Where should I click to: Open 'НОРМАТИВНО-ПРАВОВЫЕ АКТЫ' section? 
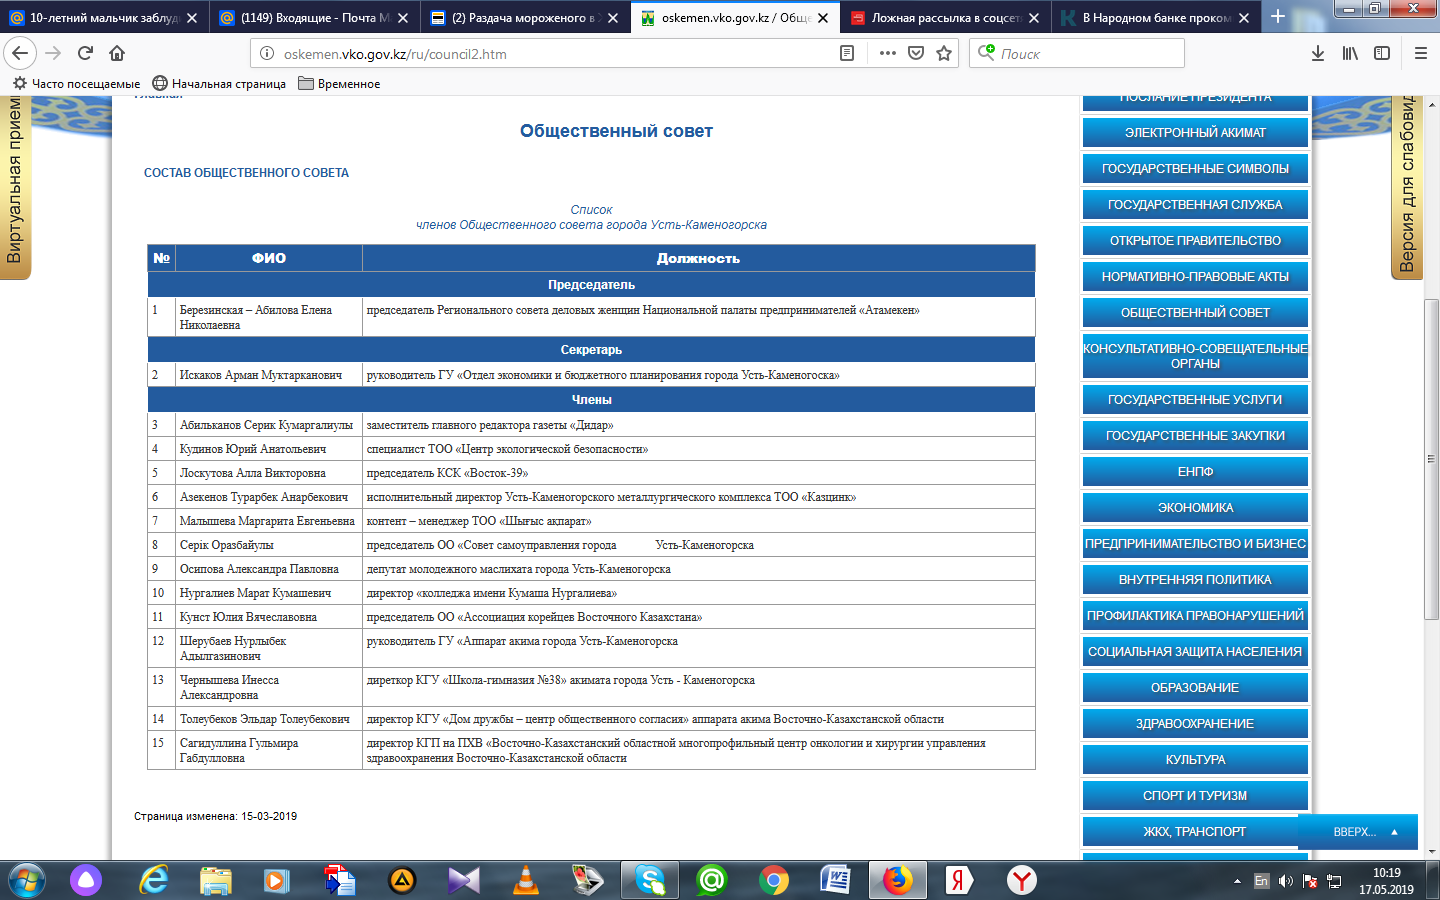(1195, 277)
